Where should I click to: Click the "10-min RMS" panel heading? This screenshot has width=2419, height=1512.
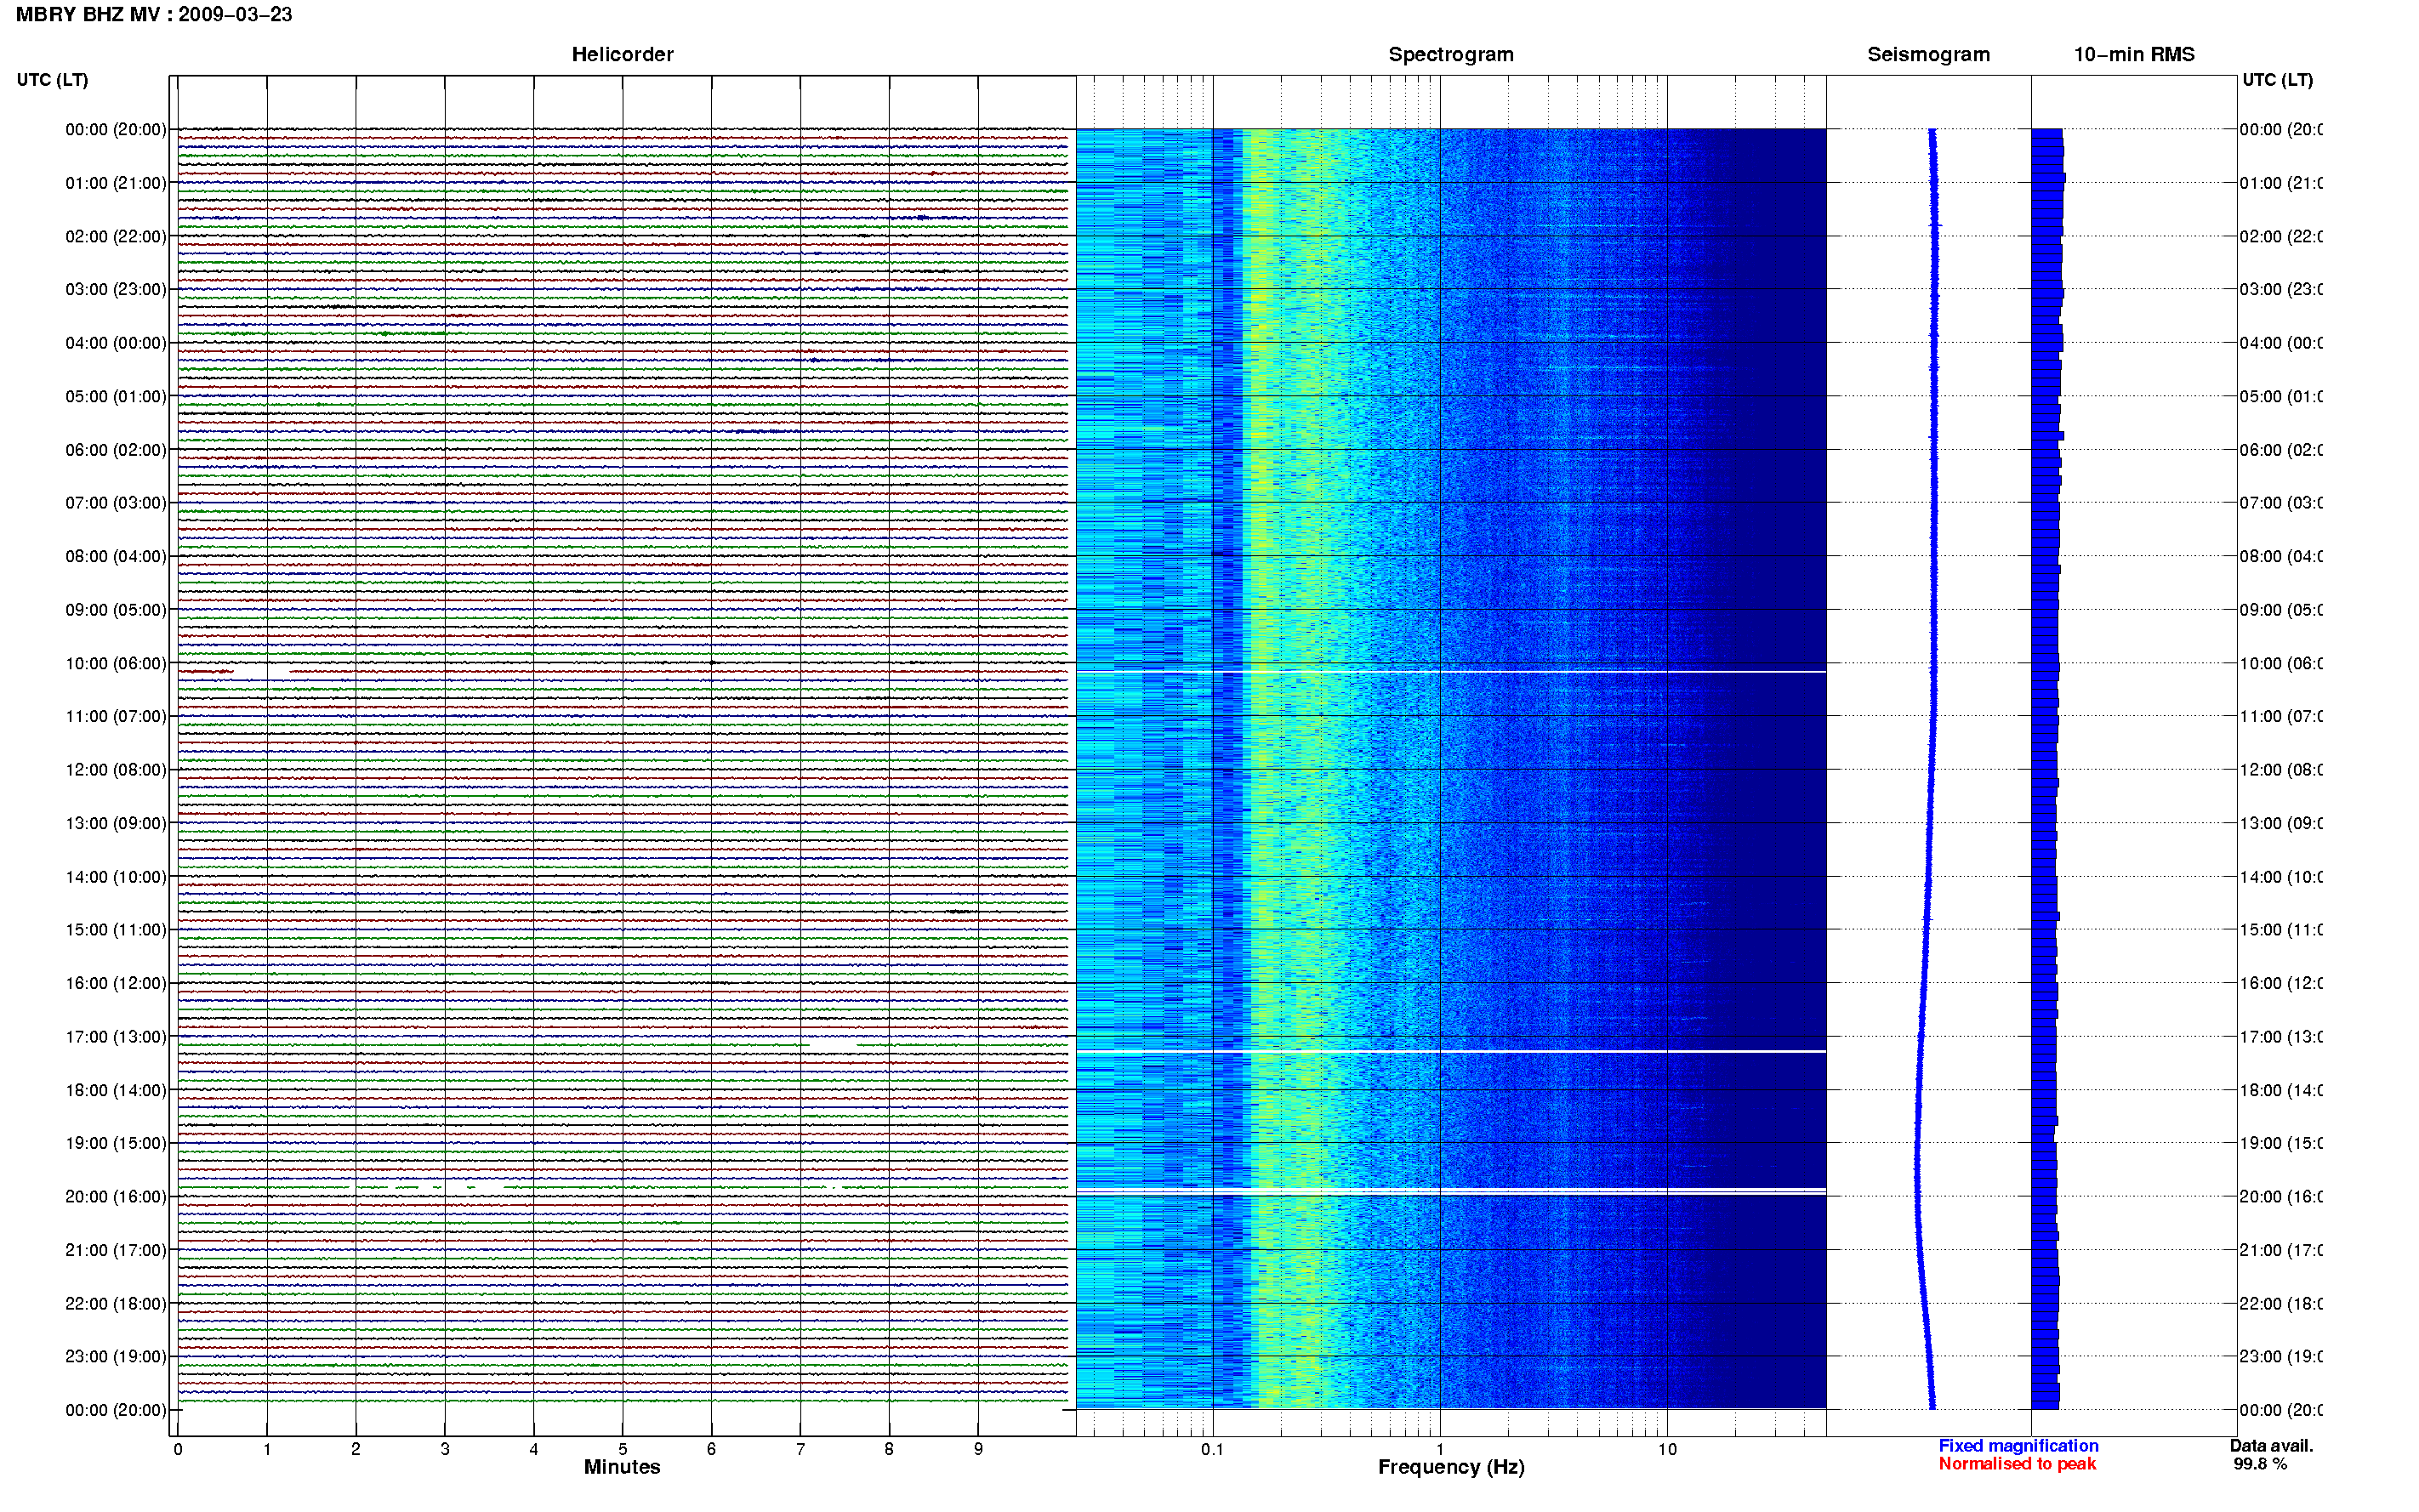point(2134,55)
